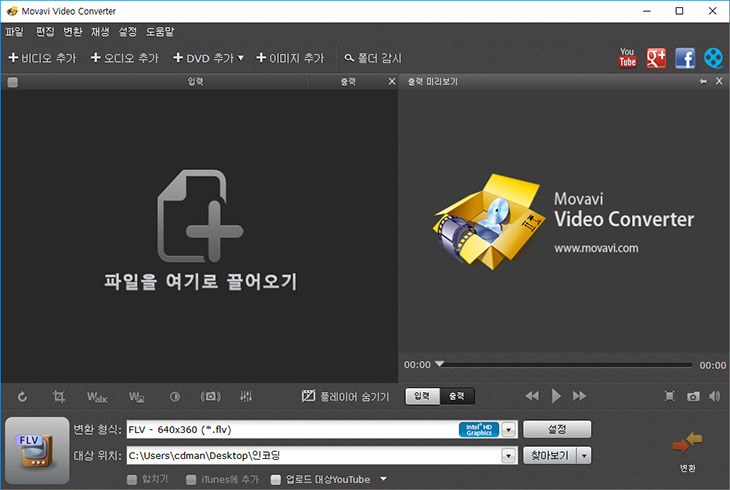Click the 찾아보기 browse button

(550, 456)
